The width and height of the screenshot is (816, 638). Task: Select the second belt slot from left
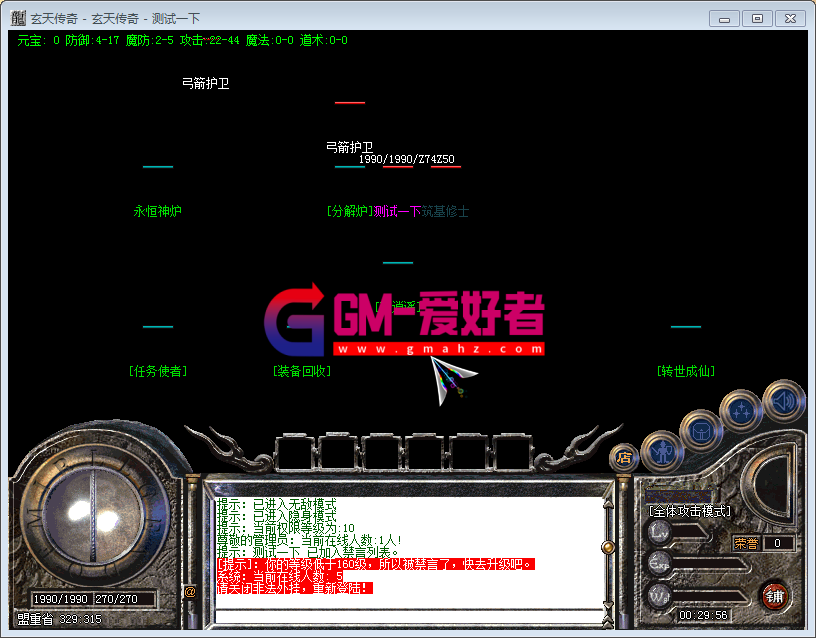pyautogui.click(x=338, y=452)
